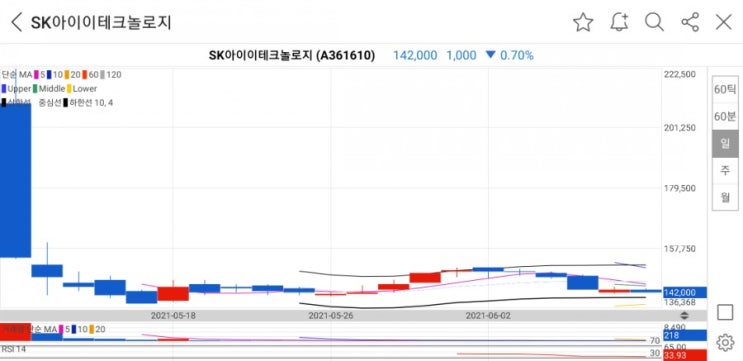Click the Upper band legend label

(19, 89)
